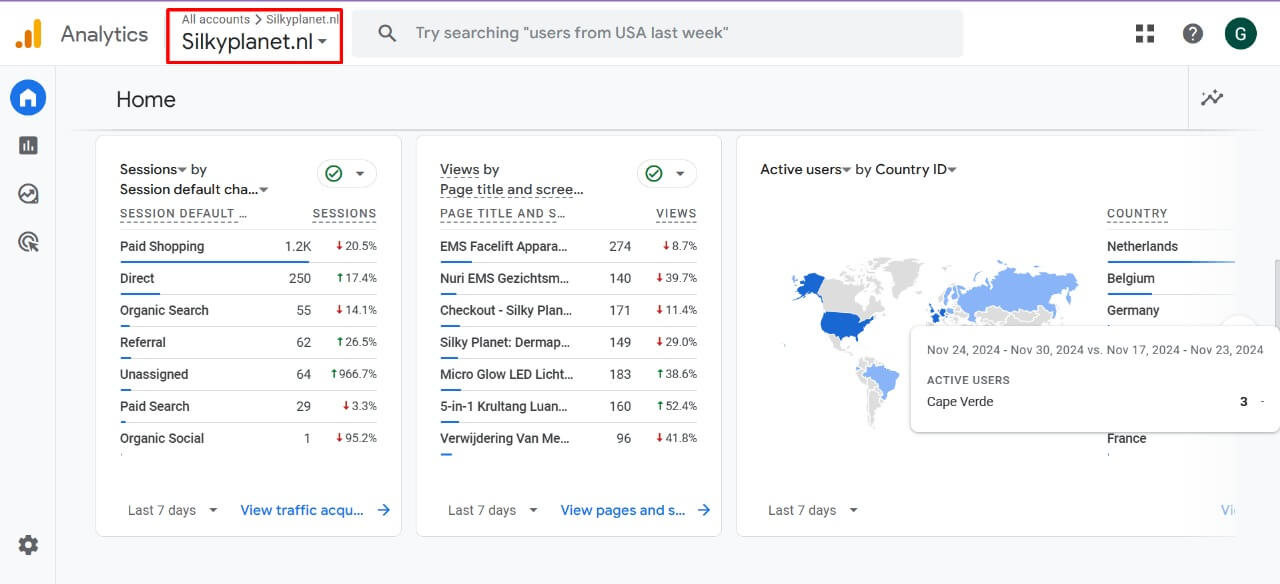Viewport: 1280px width, 584px height.
Task: Open the Explore icon in sidebar
Action: [x=28, y=194]
